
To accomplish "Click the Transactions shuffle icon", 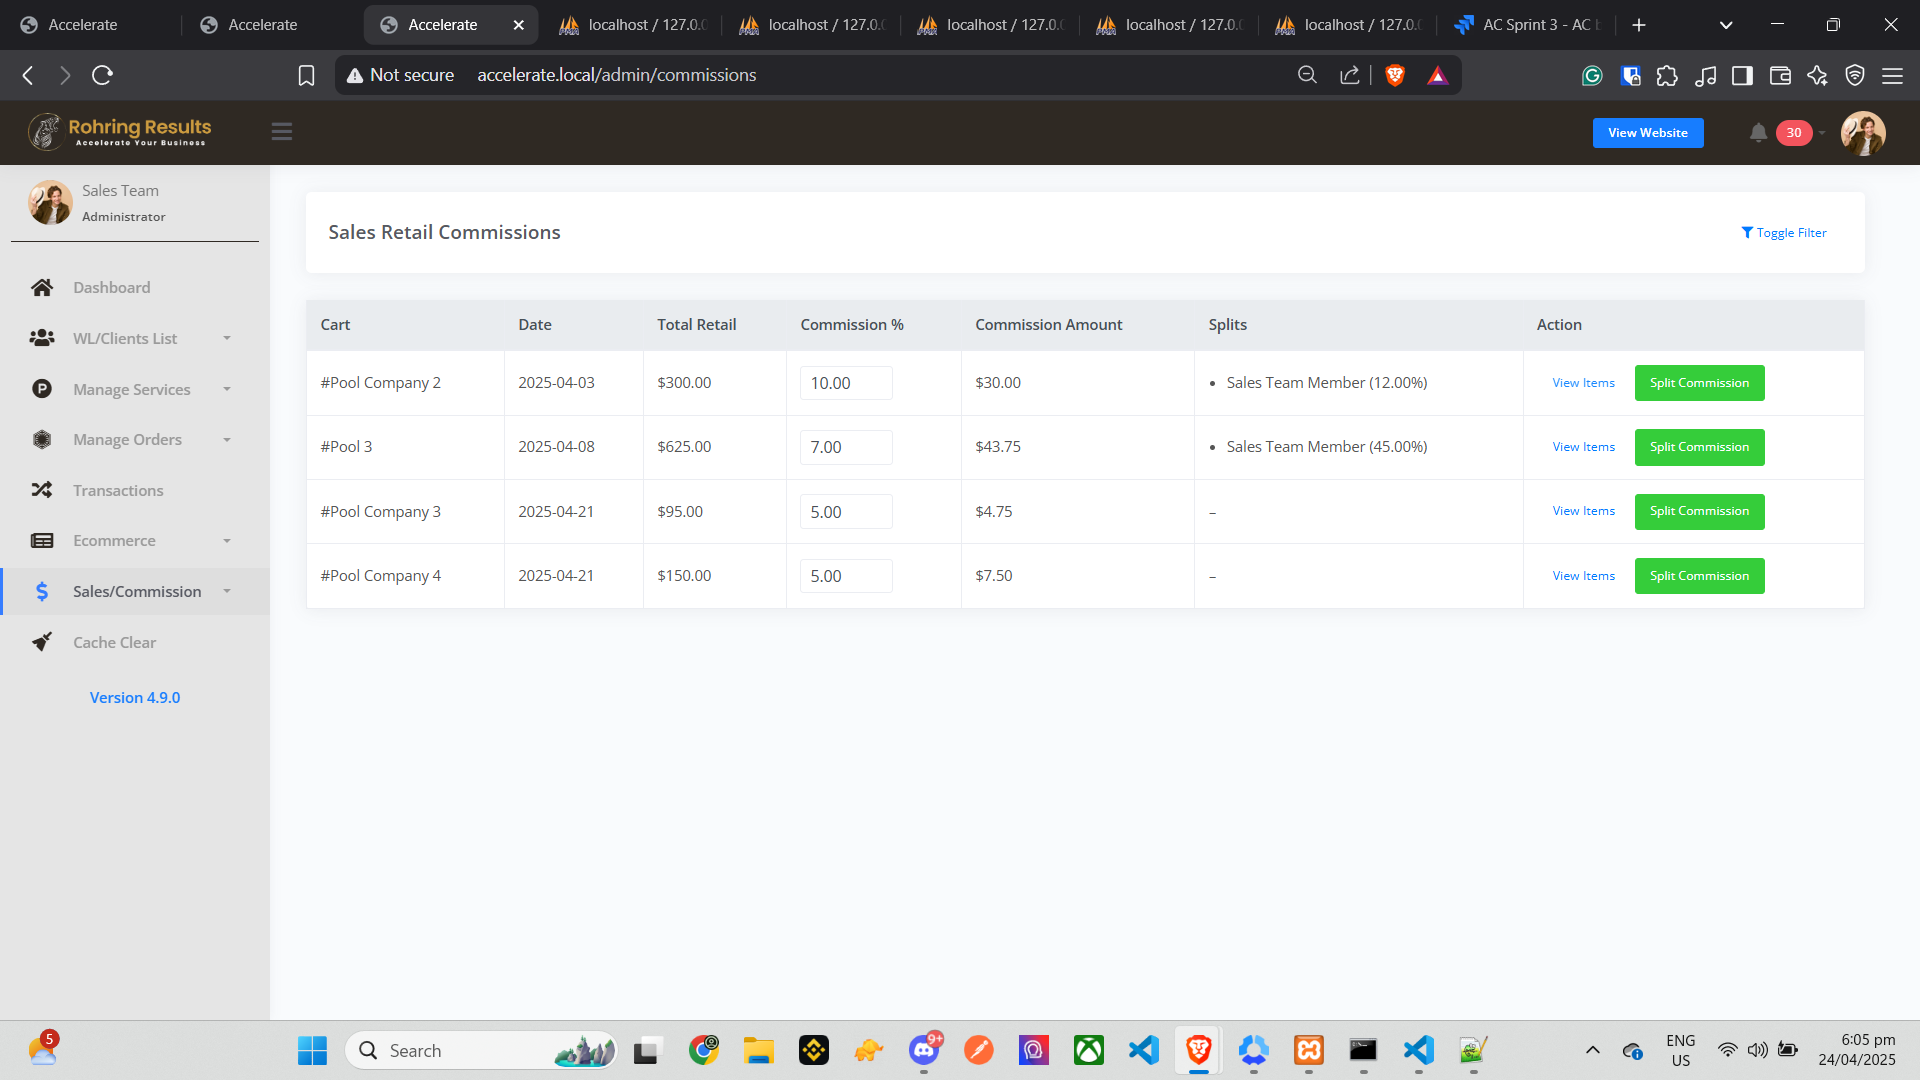I will (42, 490).
